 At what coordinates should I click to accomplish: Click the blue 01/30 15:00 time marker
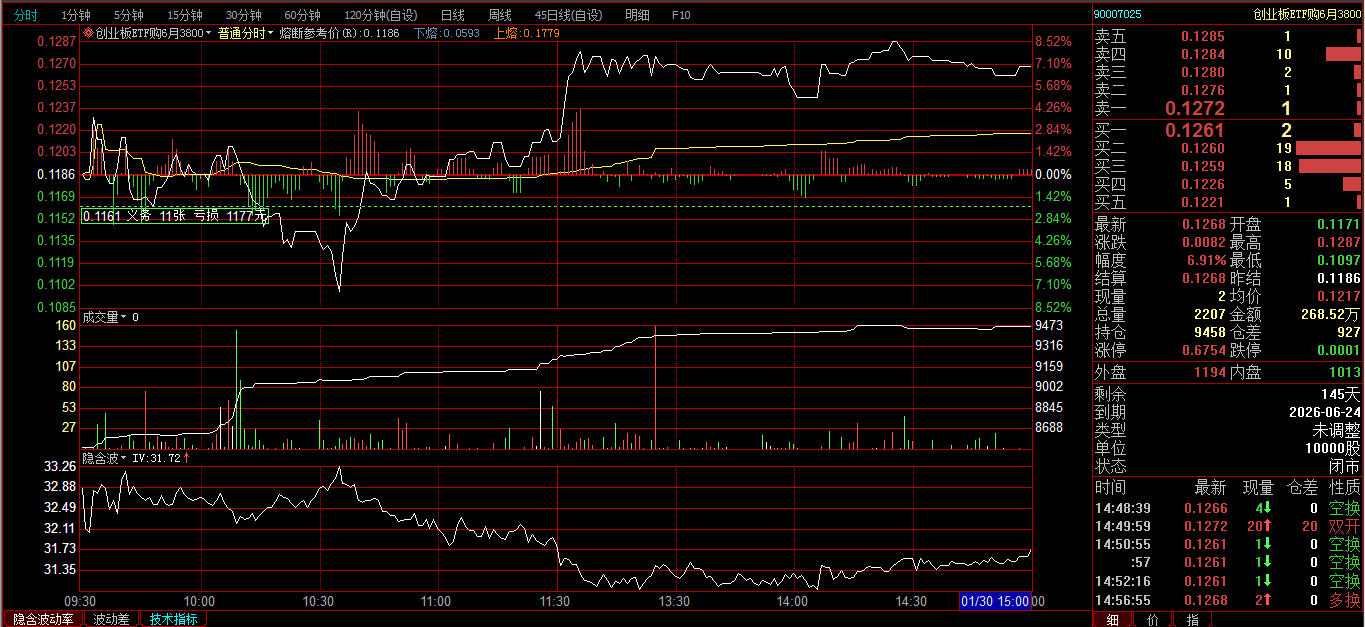pos(994,601)
